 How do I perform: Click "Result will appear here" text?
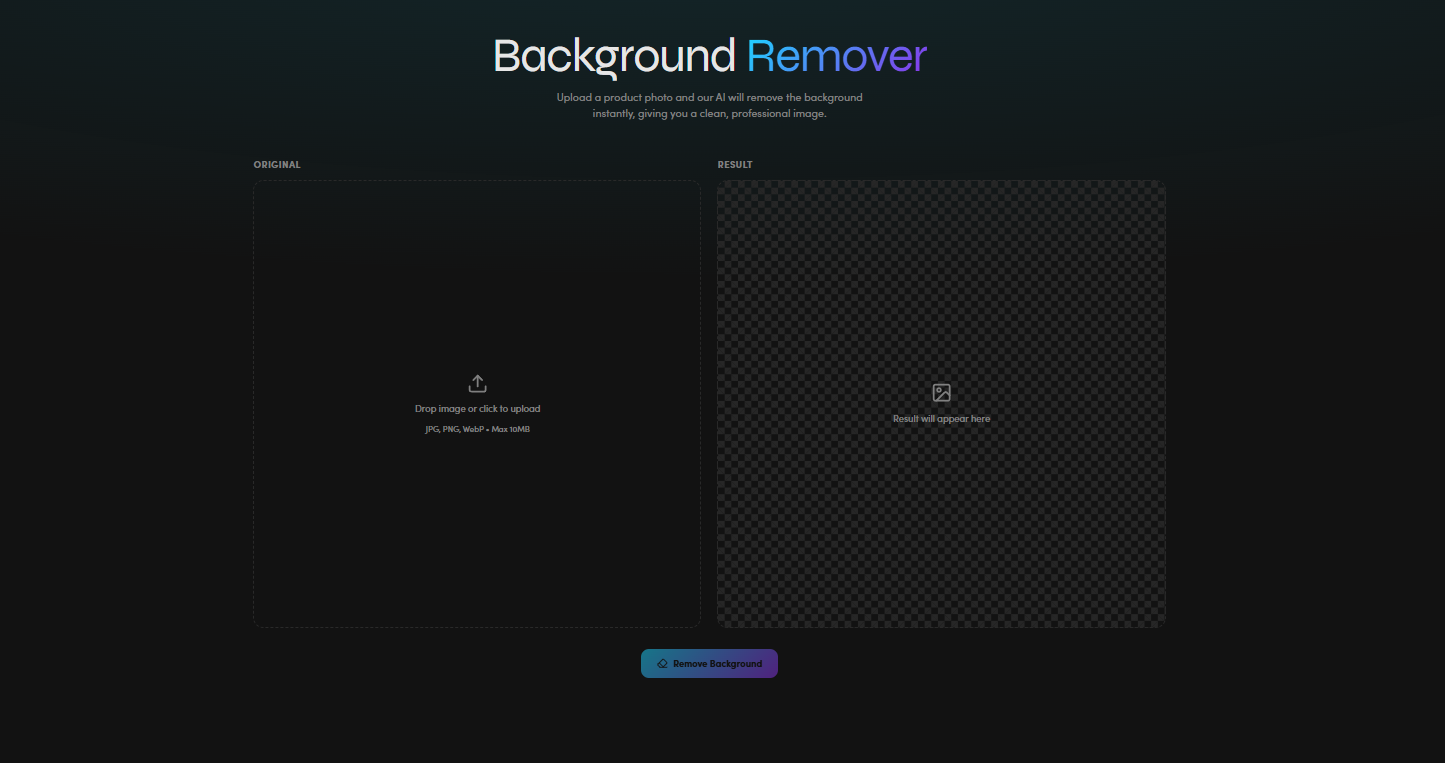[x=941, y=419]
